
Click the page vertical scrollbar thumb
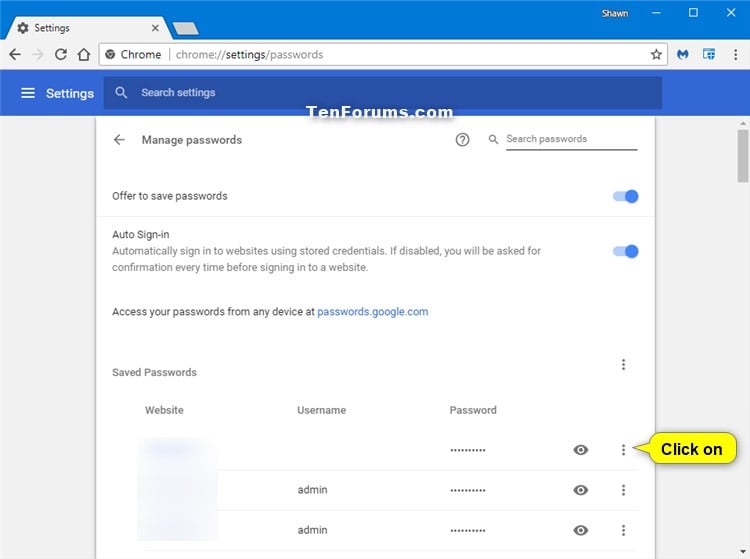(743, 155)
